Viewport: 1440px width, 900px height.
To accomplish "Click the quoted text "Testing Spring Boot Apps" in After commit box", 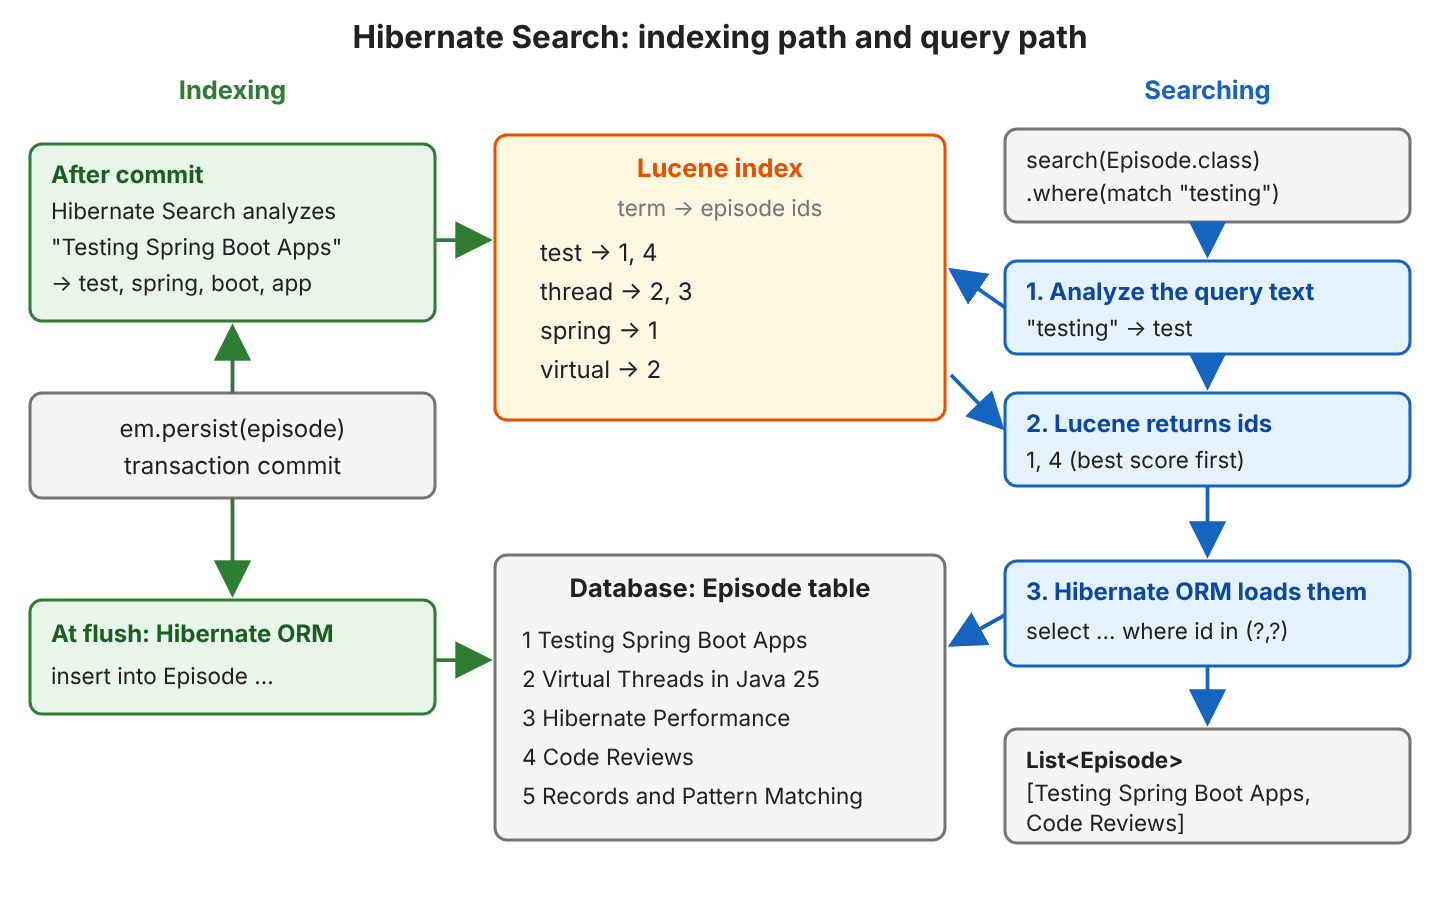I will [196, 247].
